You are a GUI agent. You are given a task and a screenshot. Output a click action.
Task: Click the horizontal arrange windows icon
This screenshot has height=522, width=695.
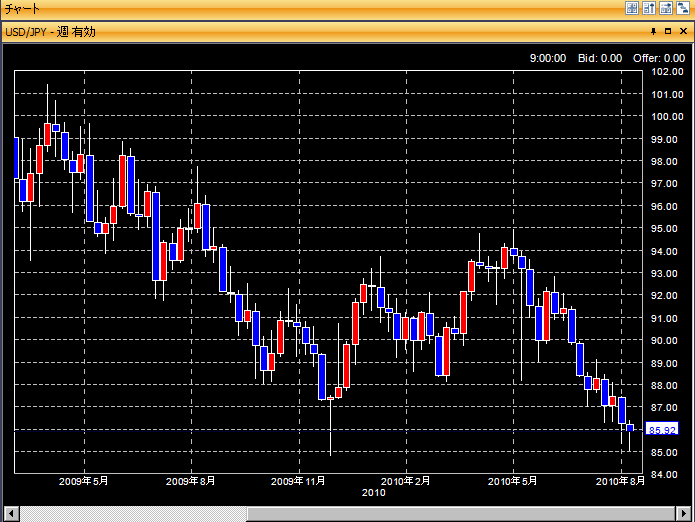point(665,8)
